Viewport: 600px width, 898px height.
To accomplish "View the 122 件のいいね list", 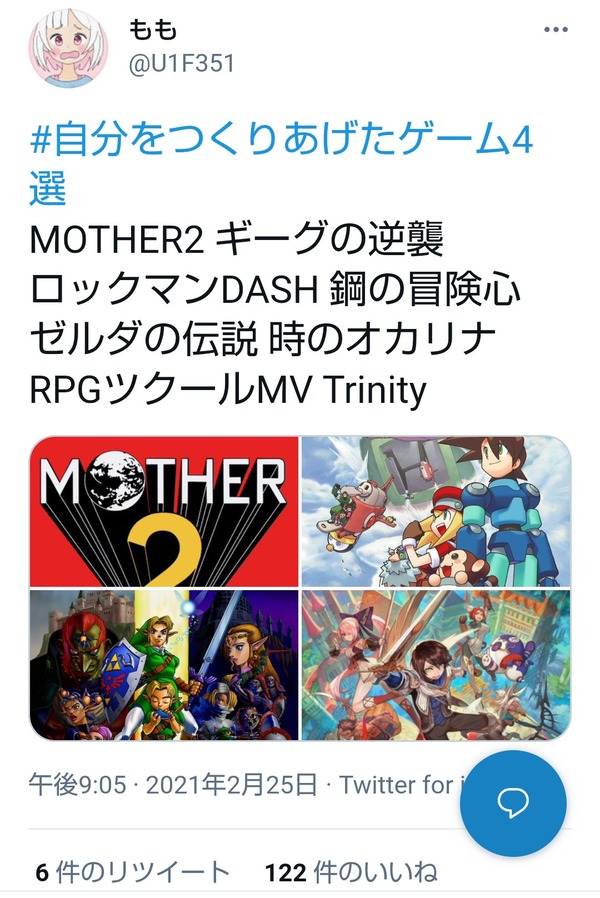I will click(x=351, y=872).
